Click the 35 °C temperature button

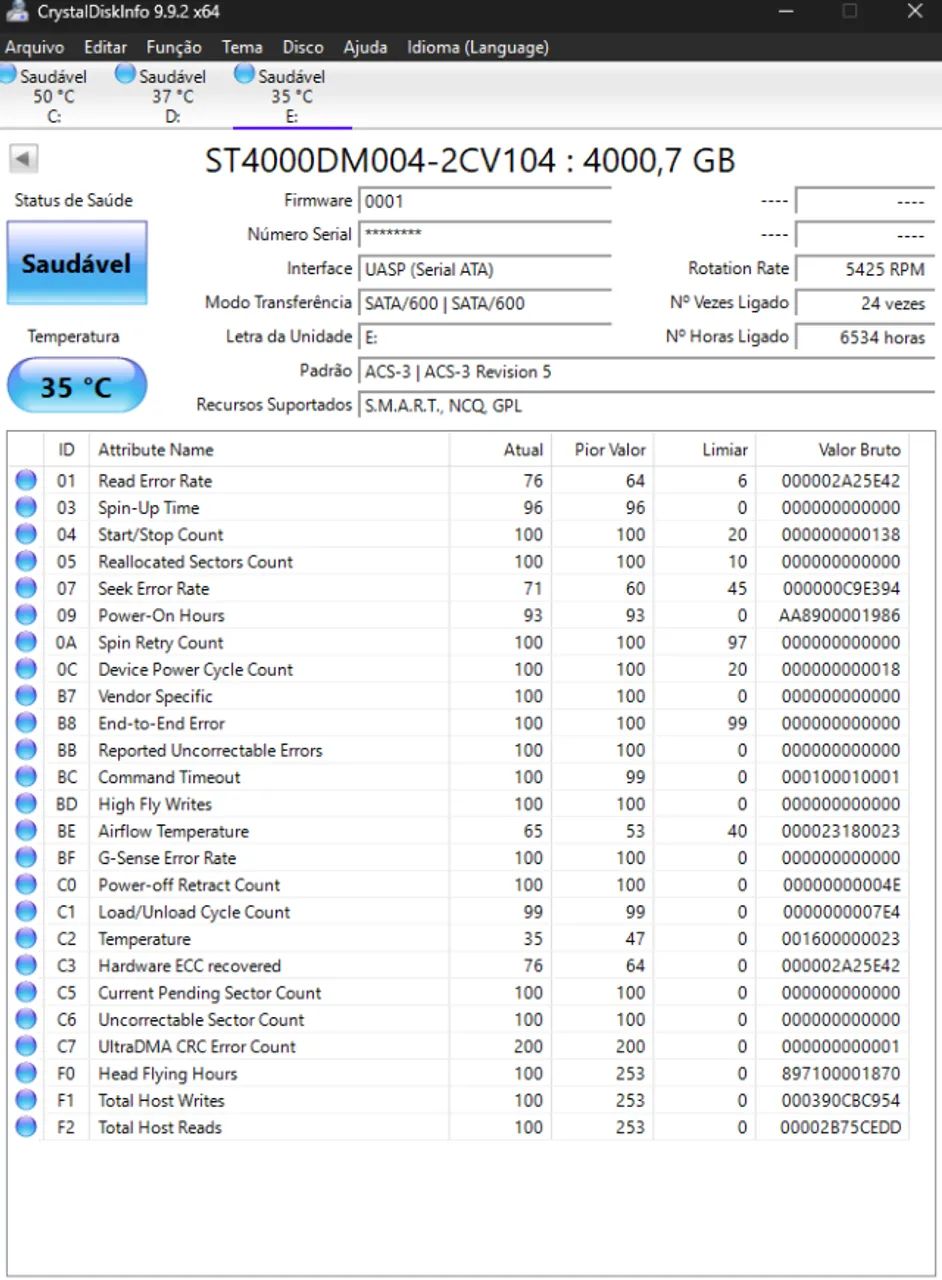point(77,386)
